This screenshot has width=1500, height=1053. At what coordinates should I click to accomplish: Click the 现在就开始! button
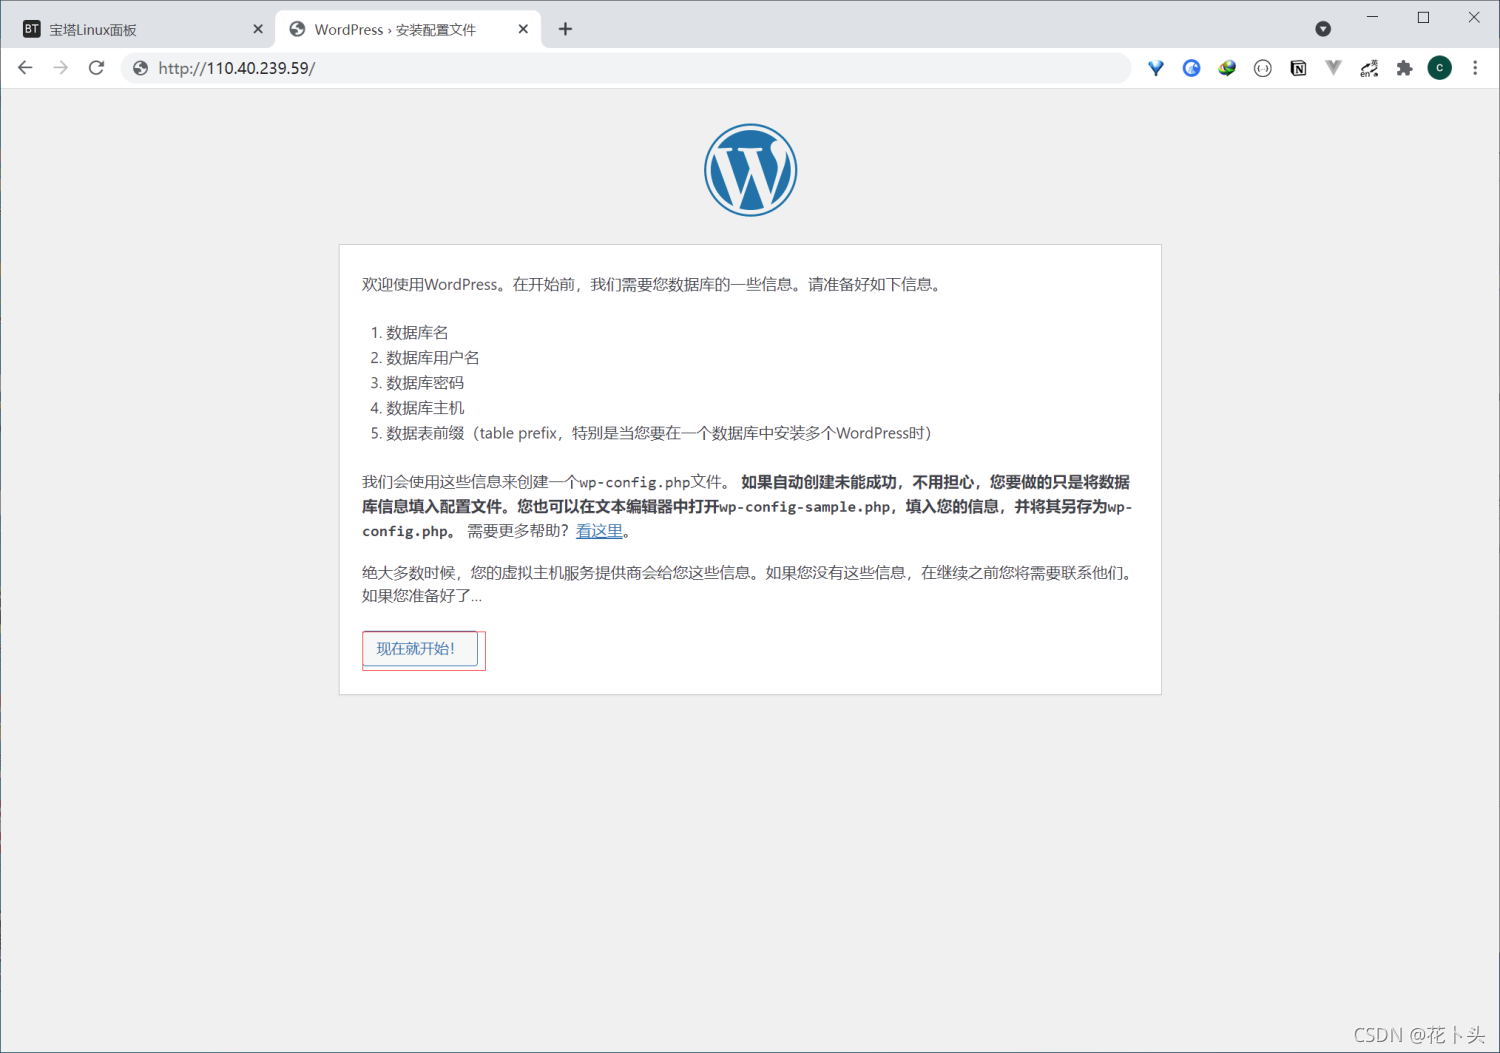click(419, 649)
